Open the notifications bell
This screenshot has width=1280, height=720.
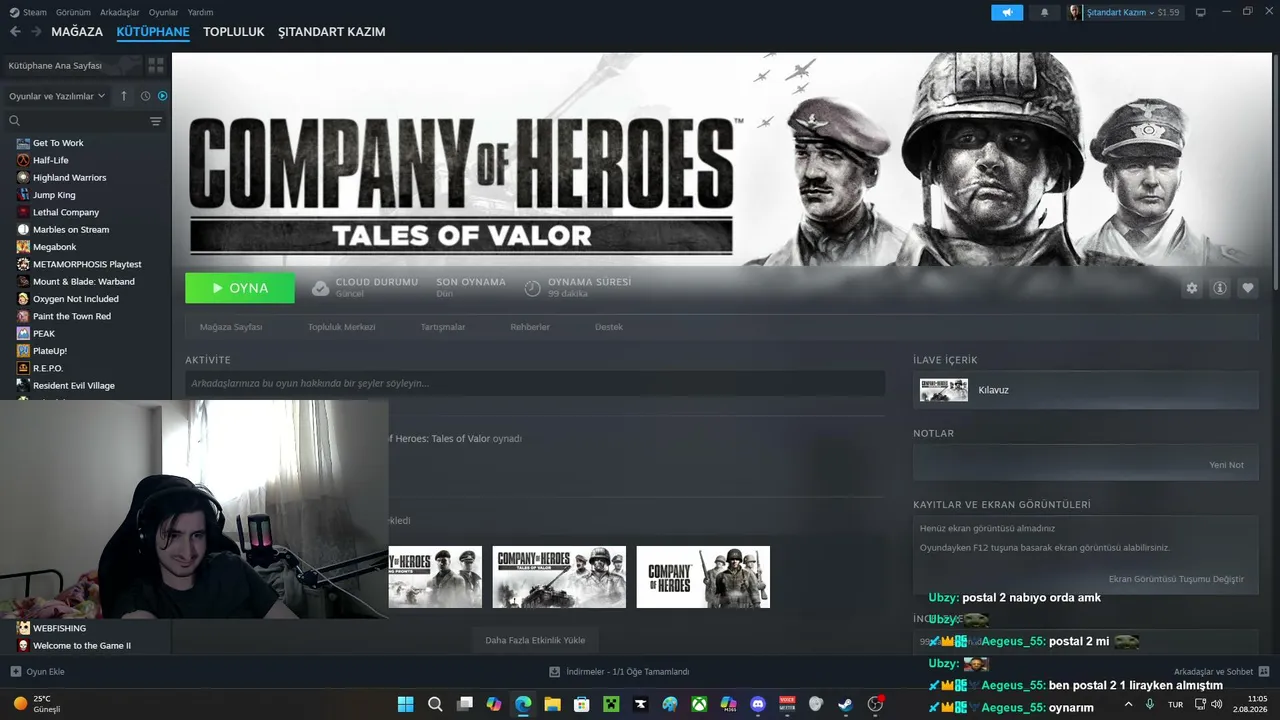1045,12
